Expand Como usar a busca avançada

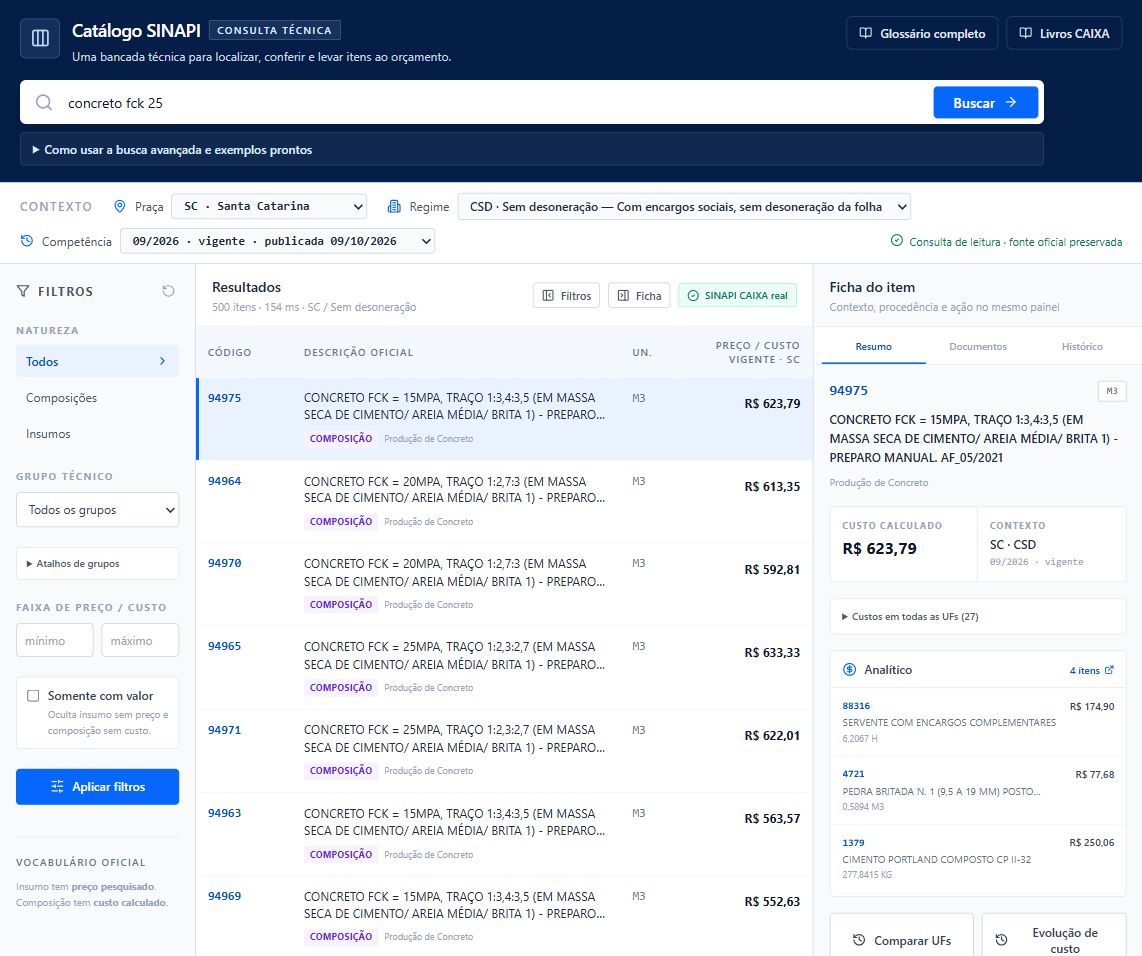[x=532, y=149]
